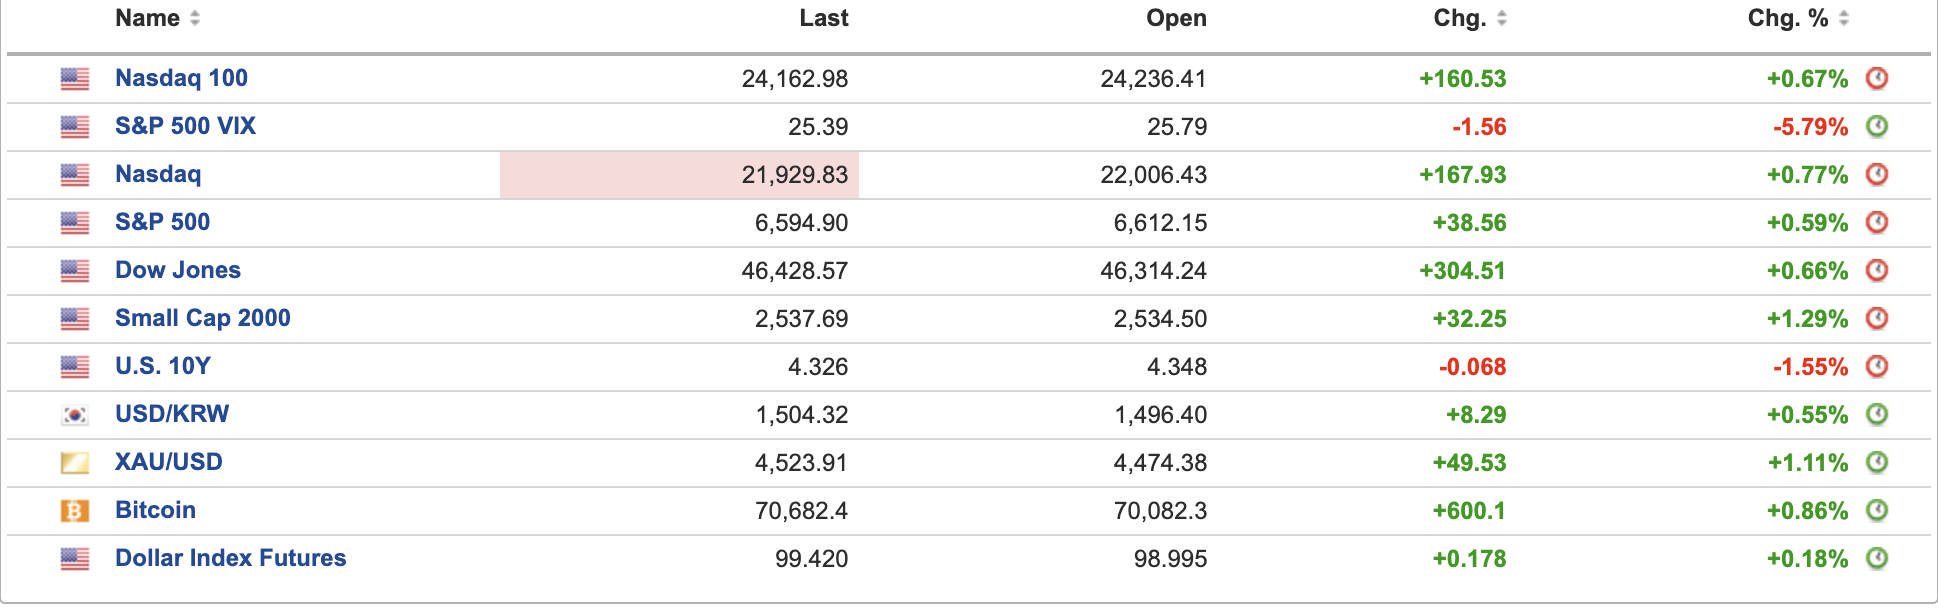Click the red clock icon for U.S. 10Y

(1877, 366)
